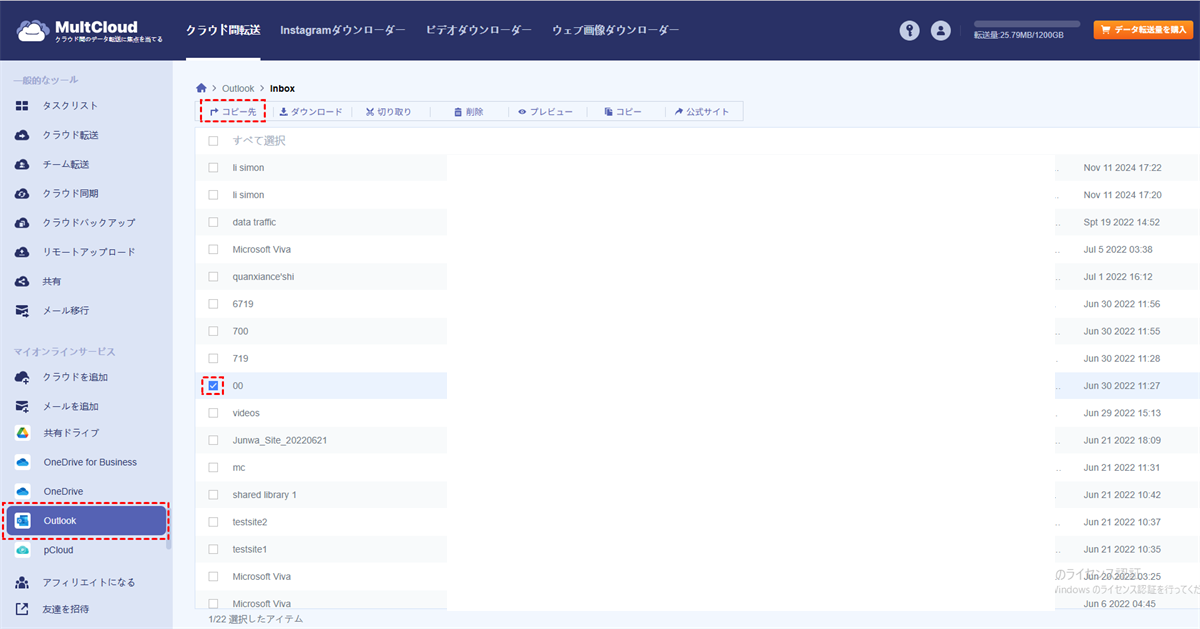
Task: Click the Download (ダウンロード) toolbar button
Action: click(310, 112)
